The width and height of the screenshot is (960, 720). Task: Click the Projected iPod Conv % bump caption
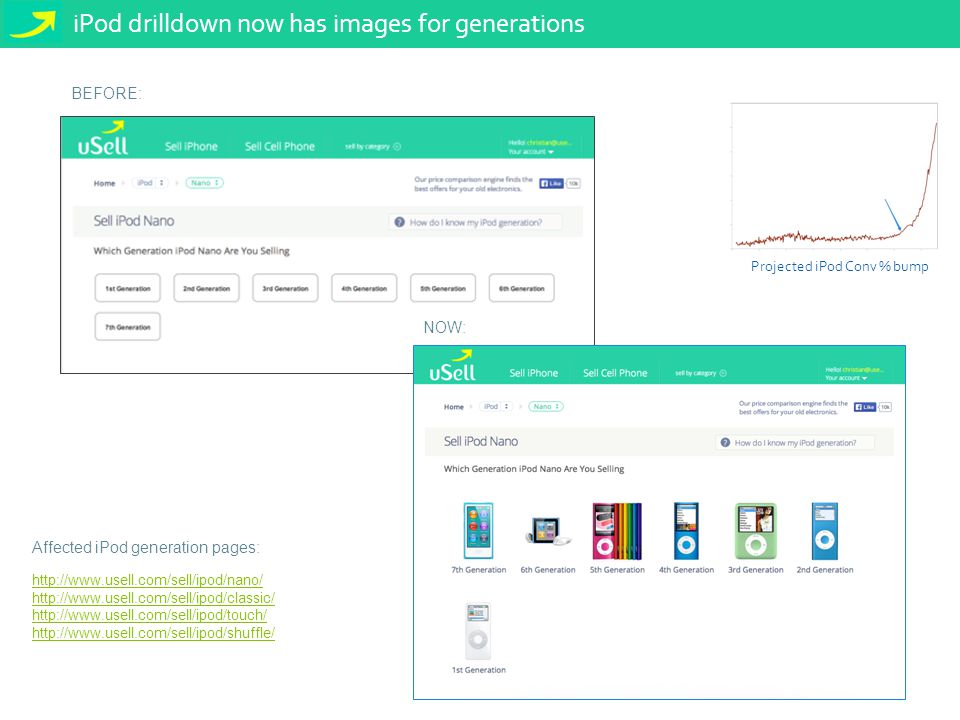pyautogui.click(x=839, y=266)
